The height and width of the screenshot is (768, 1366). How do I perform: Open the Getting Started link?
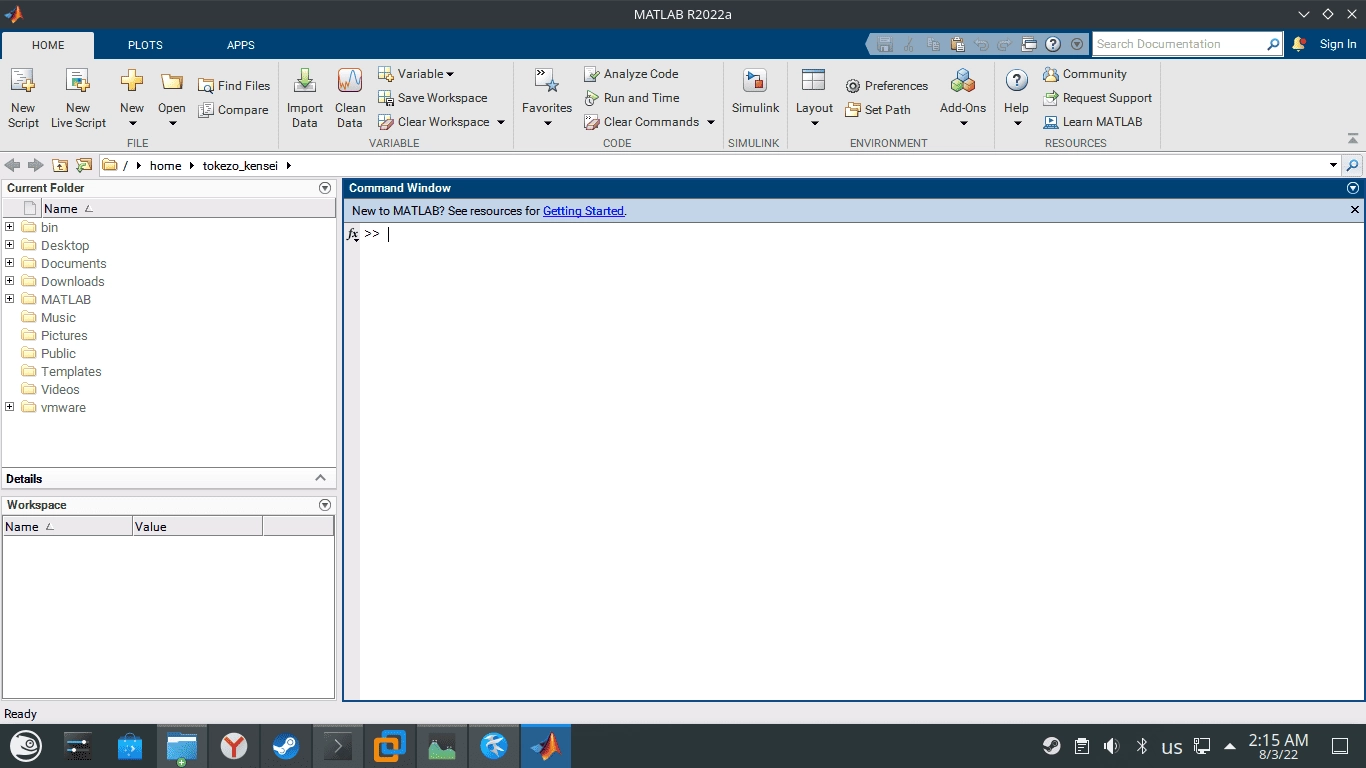(x=583, y=211)
